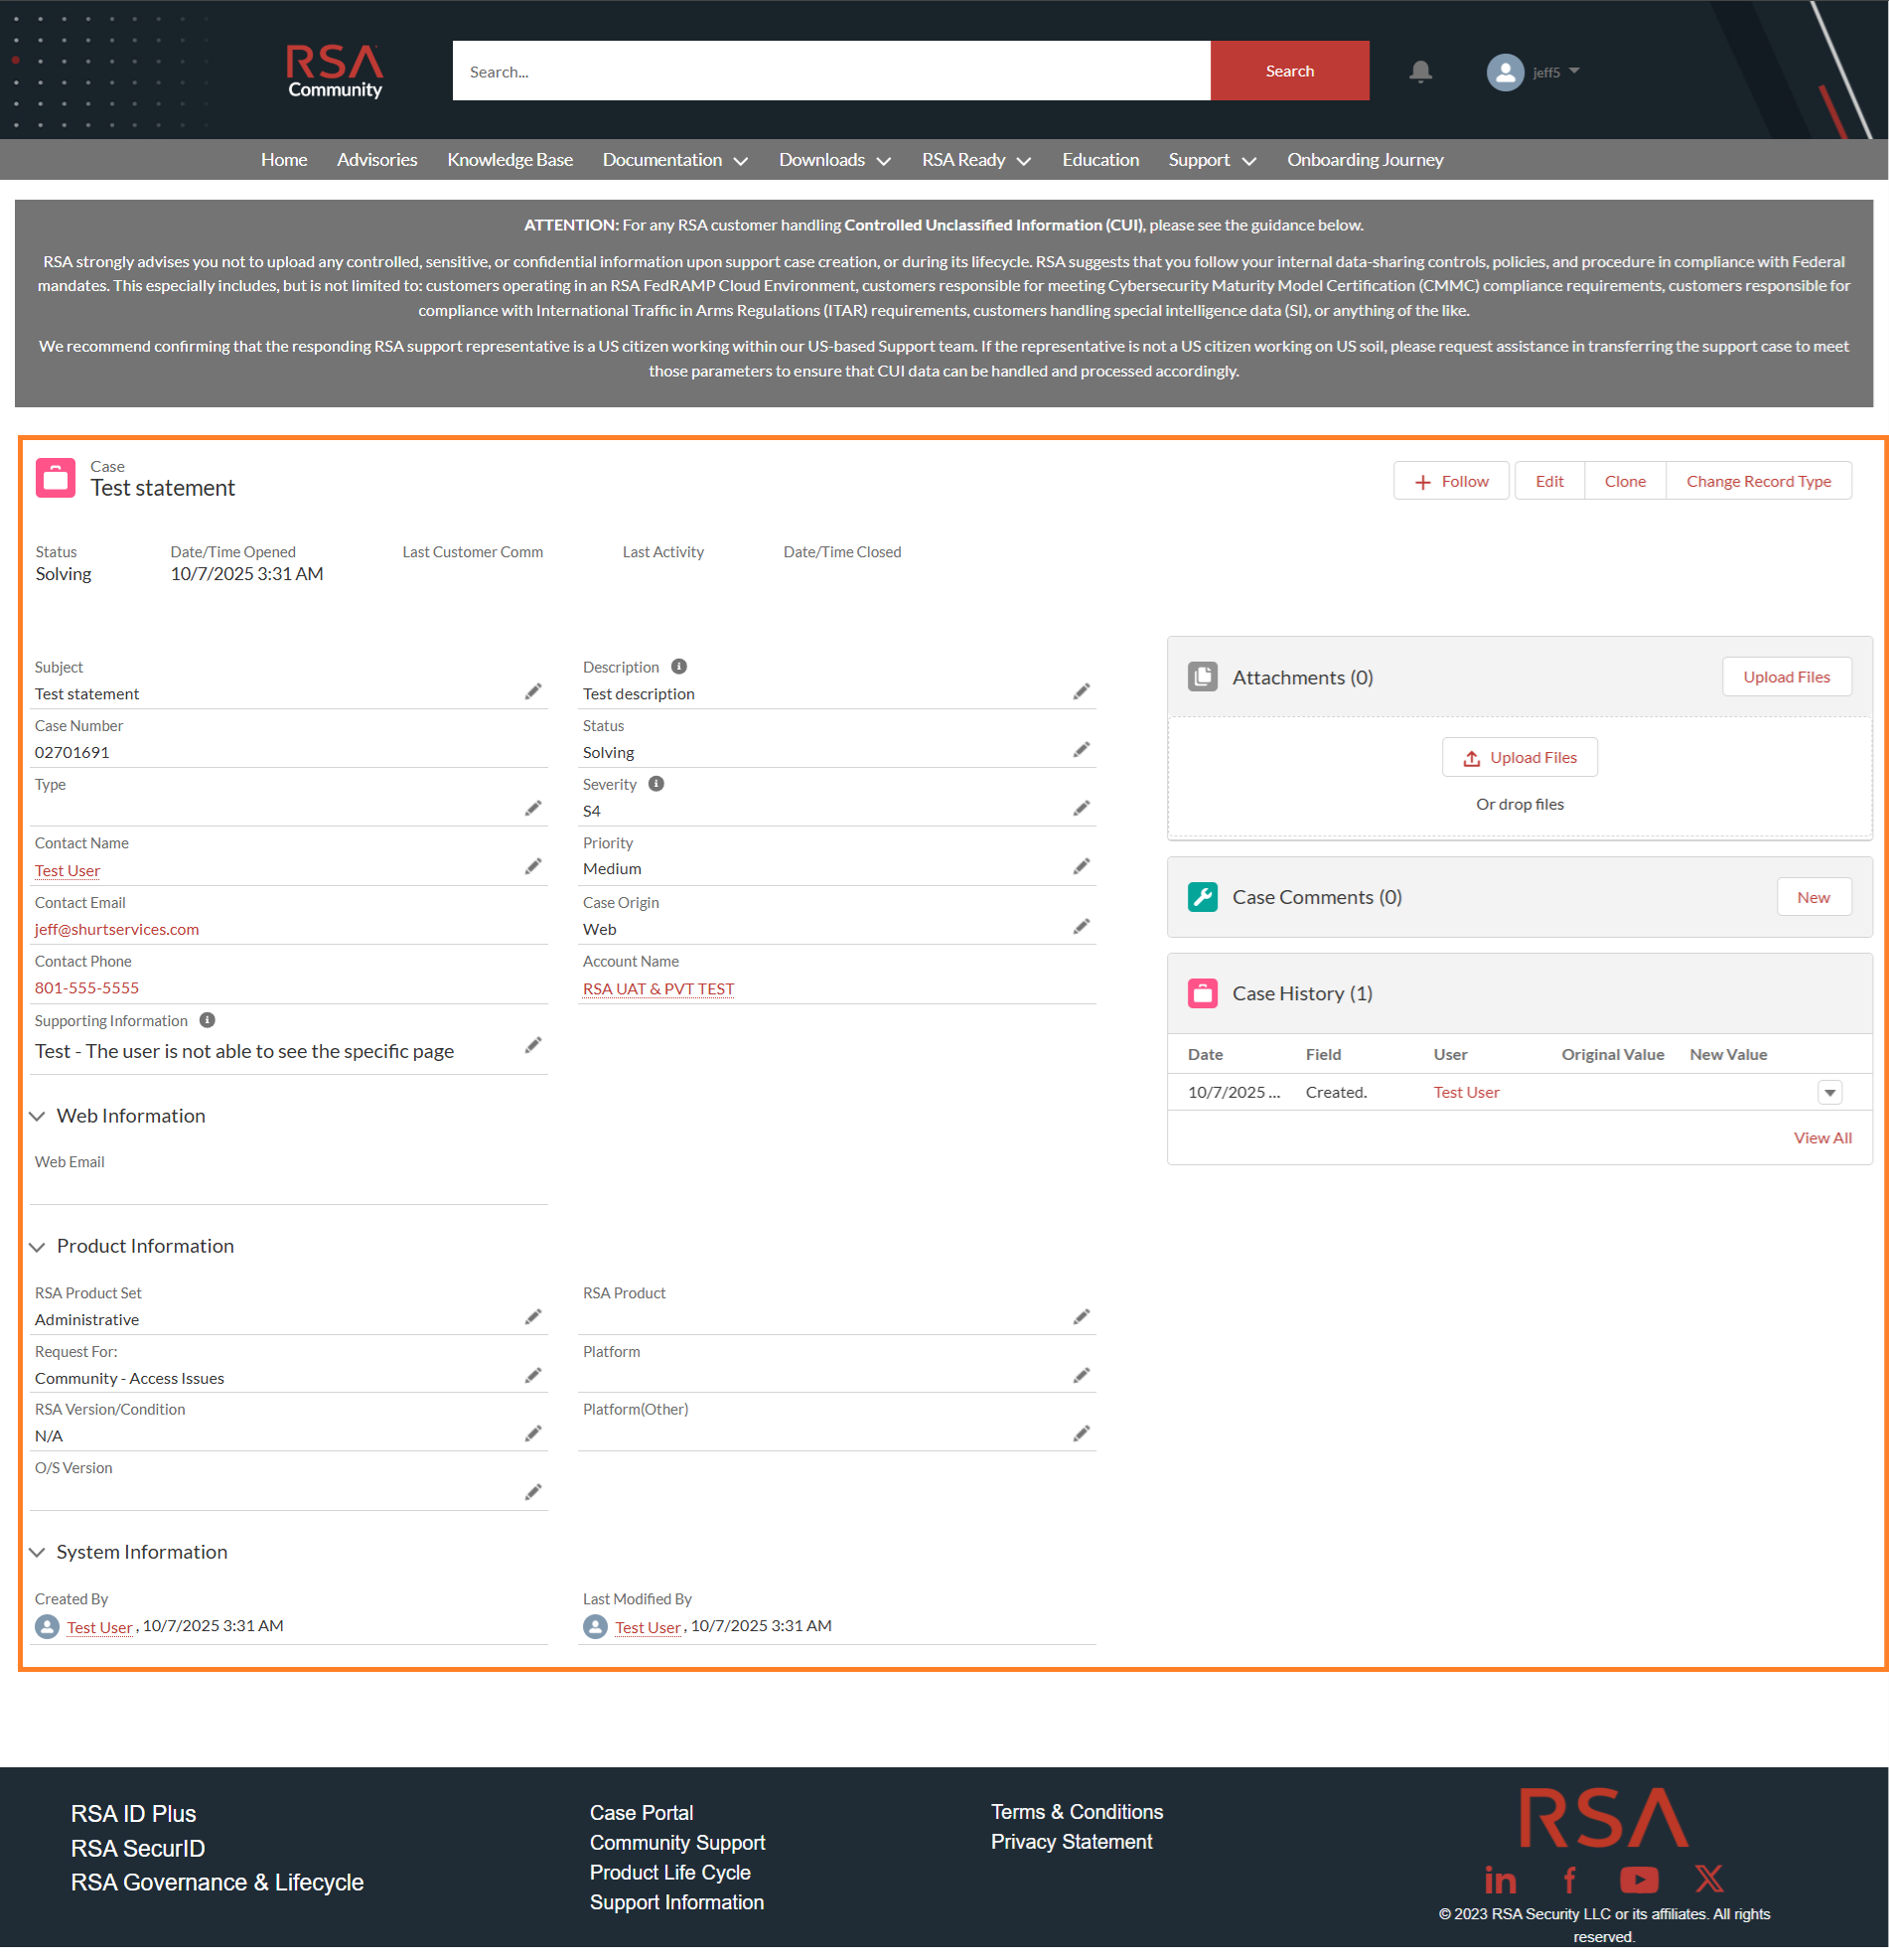Click the pencil icon next to Subject
This screenshot has width=1889, height=1960.
pyautogui.click(x=533, y=692)
